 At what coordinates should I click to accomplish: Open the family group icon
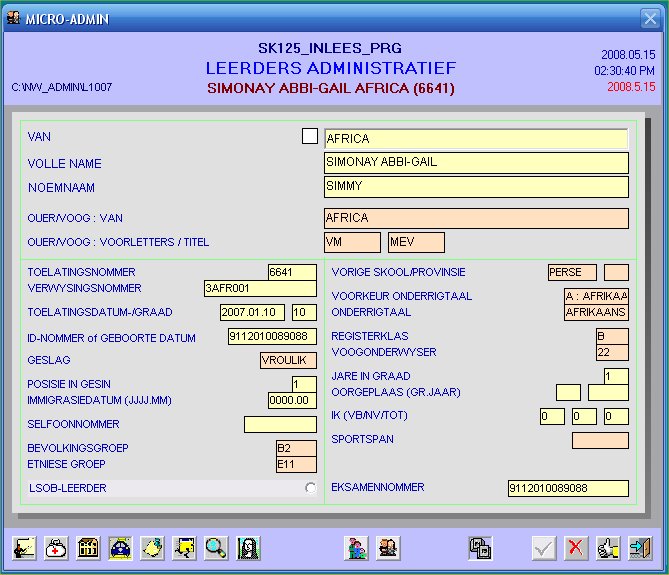[355, 547]
